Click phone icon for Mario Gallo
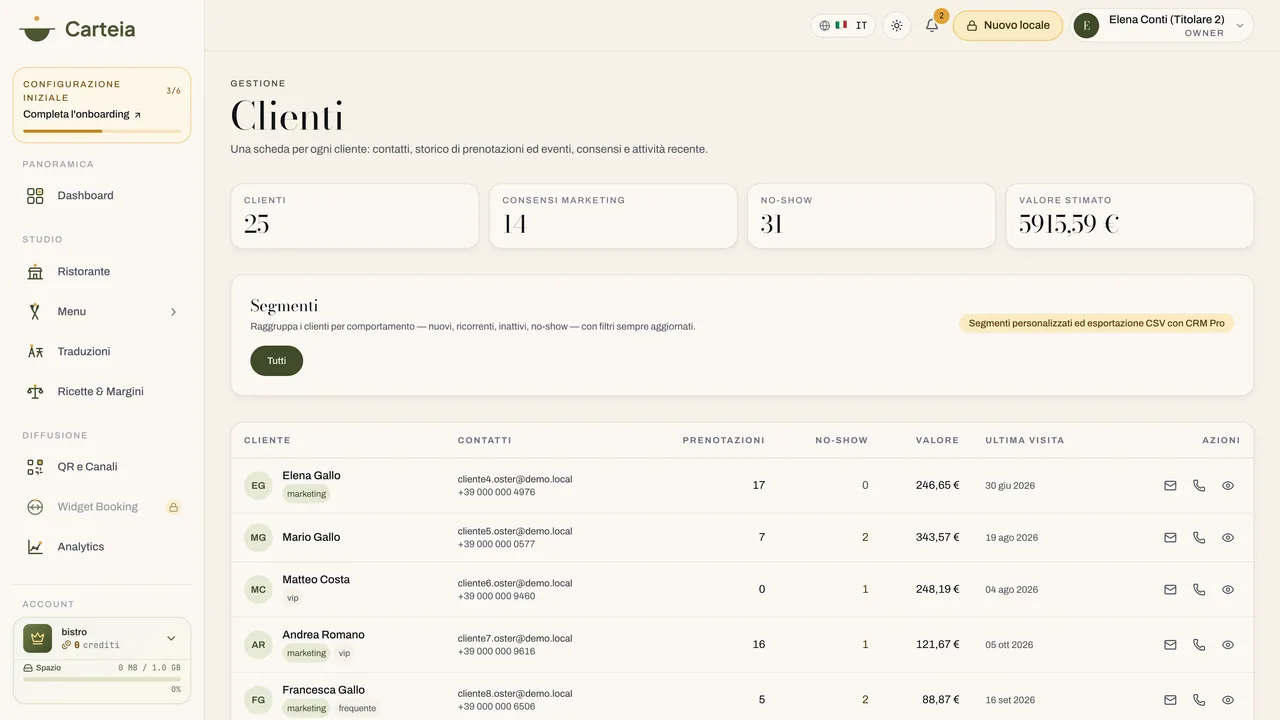The height and width of the screenshot is (720, 1280). coord(1199,538)
